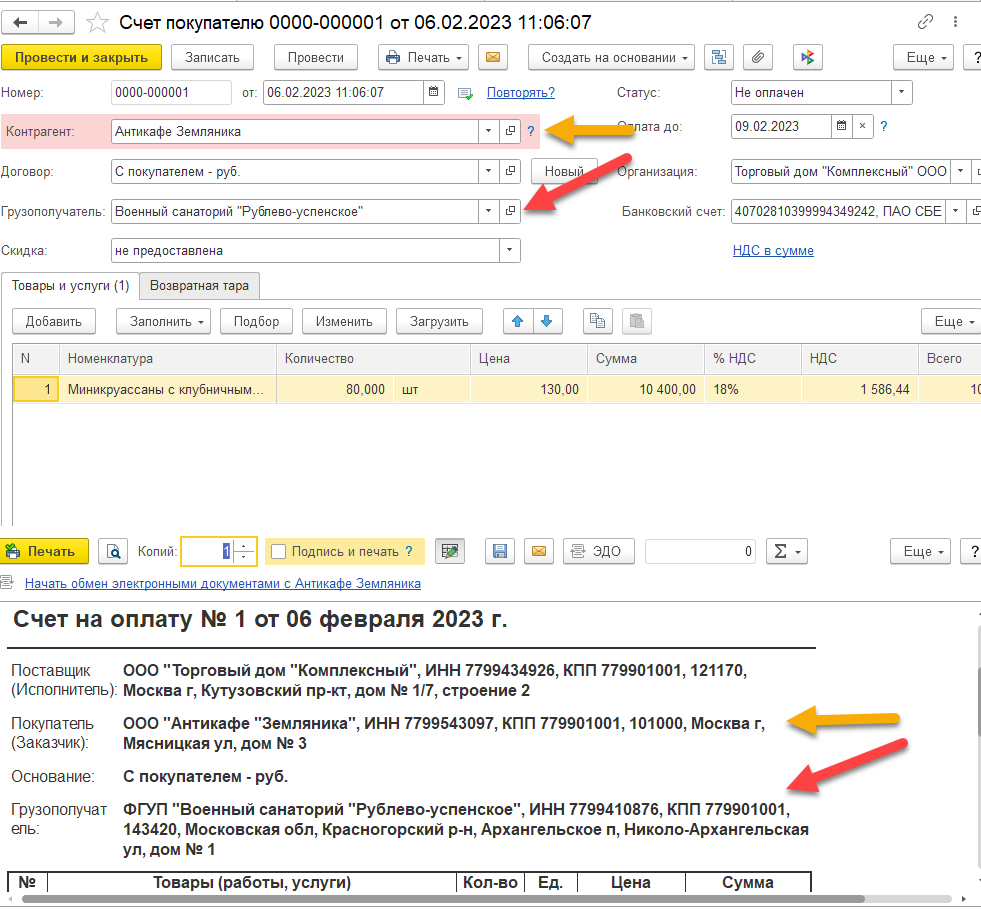The width and height of the screenshot is (981, 909).
Task: Click the Добавить row button
Action: click(54, 322)
